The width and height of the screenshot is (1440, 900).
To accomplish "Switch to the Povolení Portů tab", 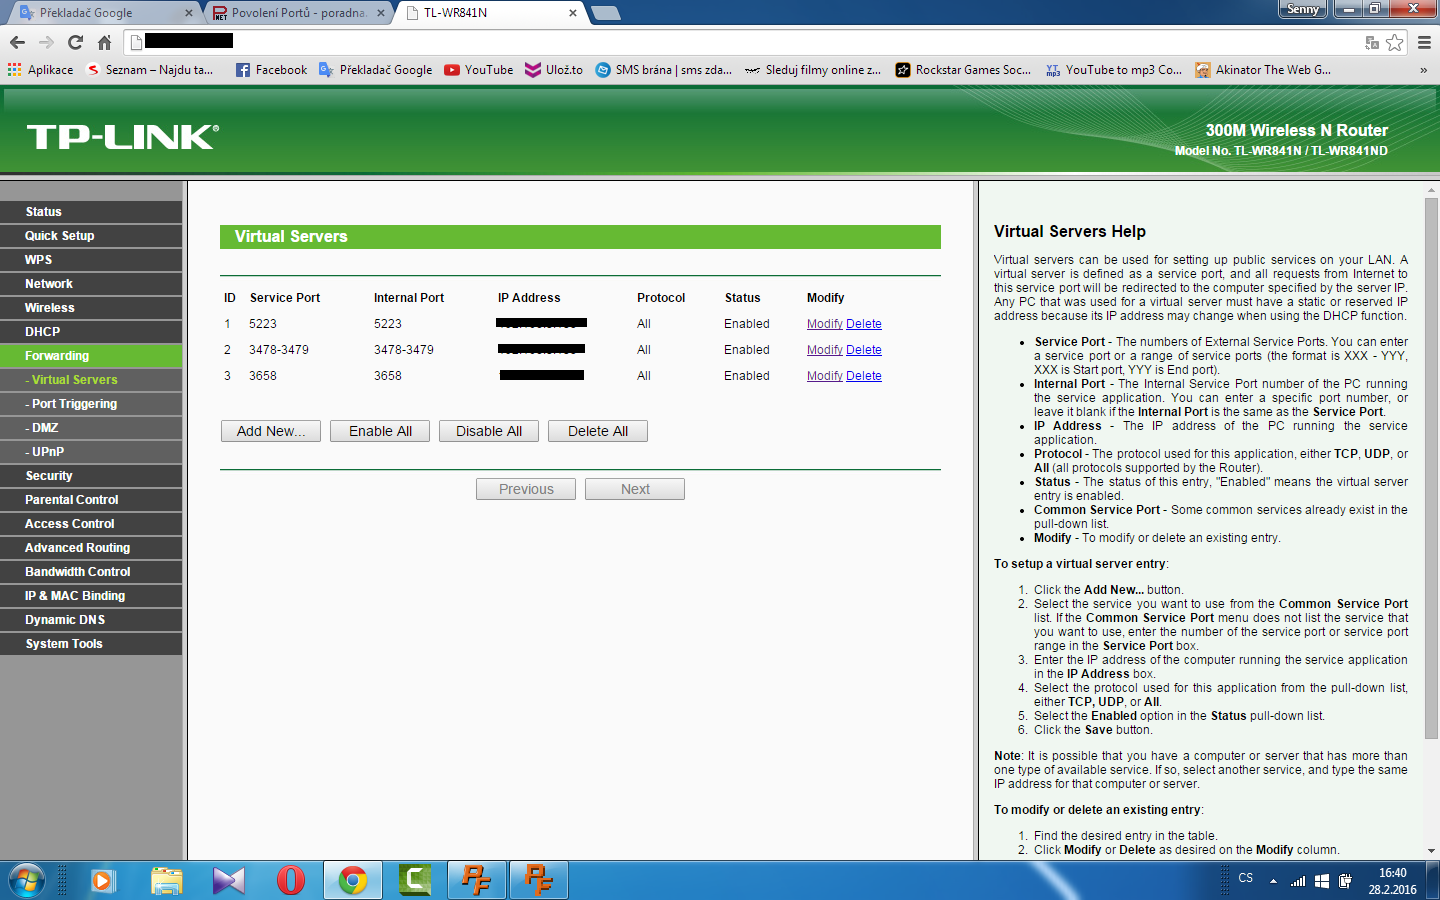I will 297,13.
